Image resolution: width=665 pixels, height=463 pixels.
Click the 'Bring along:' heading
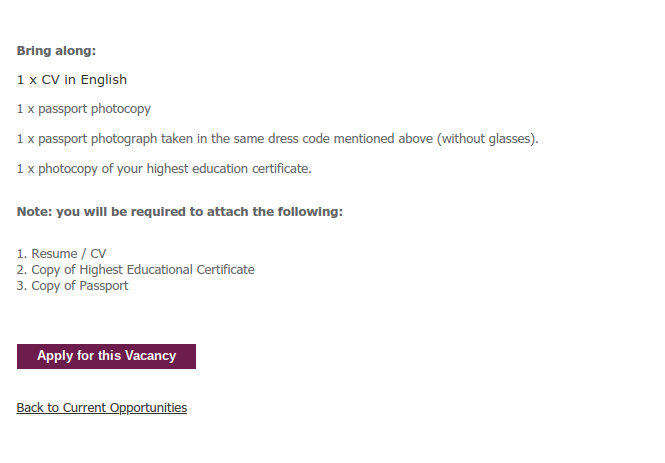56,51
